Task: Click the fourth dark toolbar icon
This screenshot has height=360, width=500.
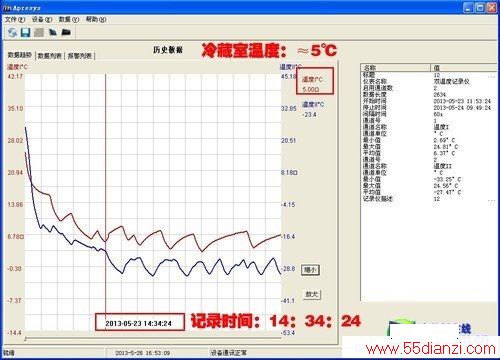Action: [53, 32]
